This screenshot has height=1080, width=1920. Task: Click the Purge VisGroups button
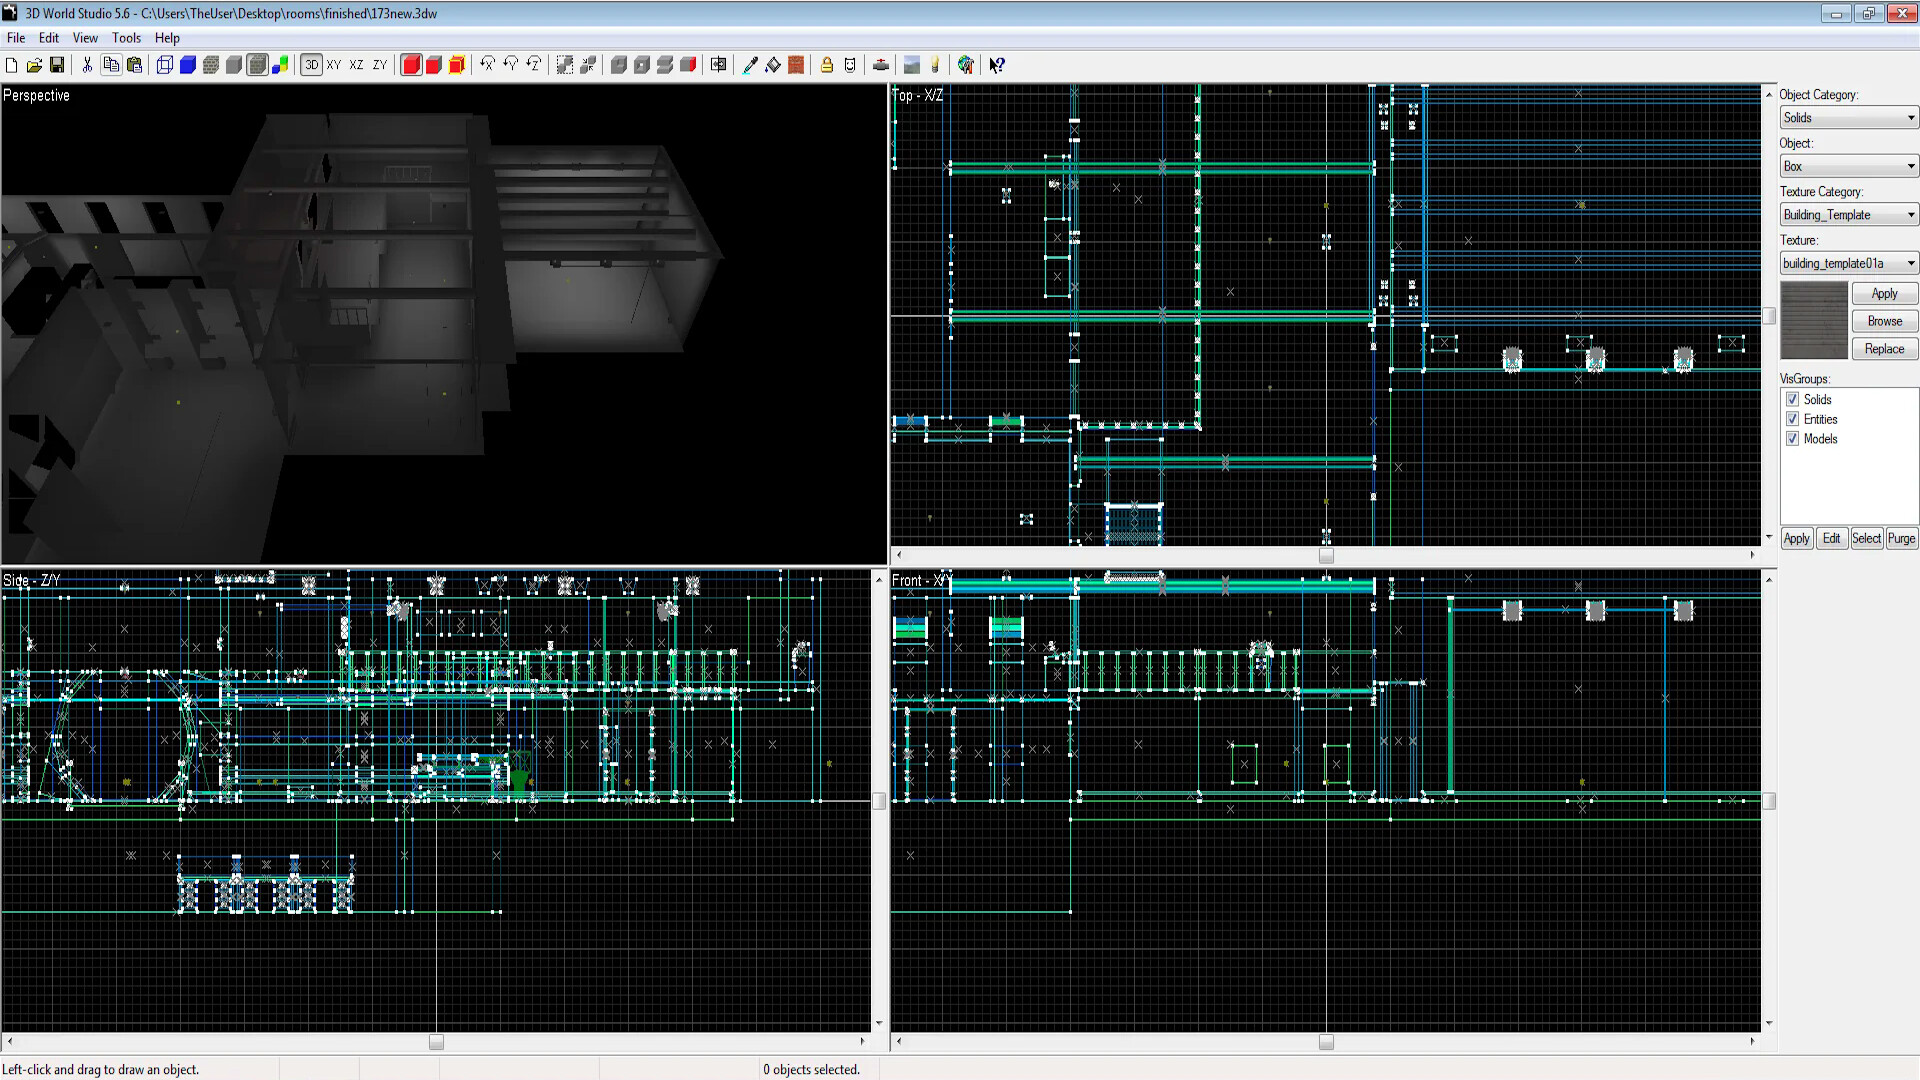(x=1901, y=538)
